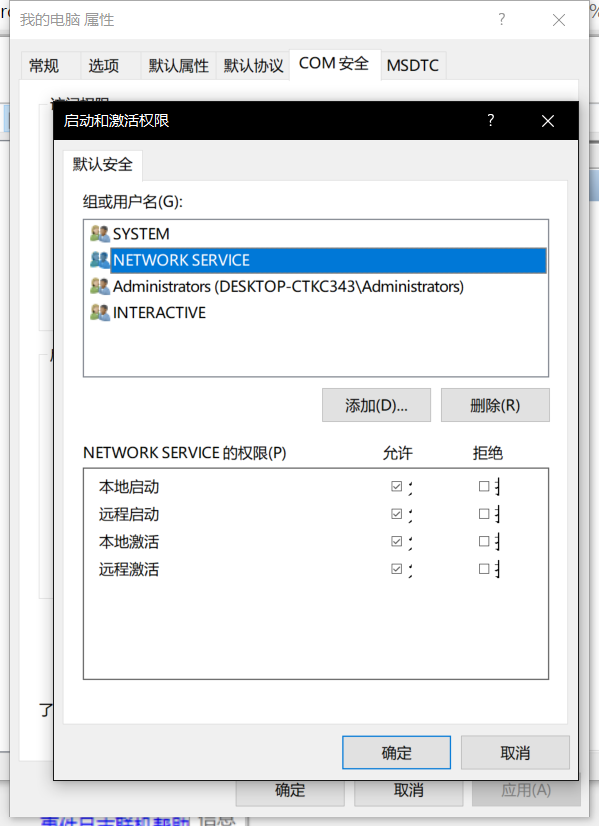Viewport: 599px width, 826px height.
Task: Toggle allow checkbox for 本地启动
Action: pos(397,486)
